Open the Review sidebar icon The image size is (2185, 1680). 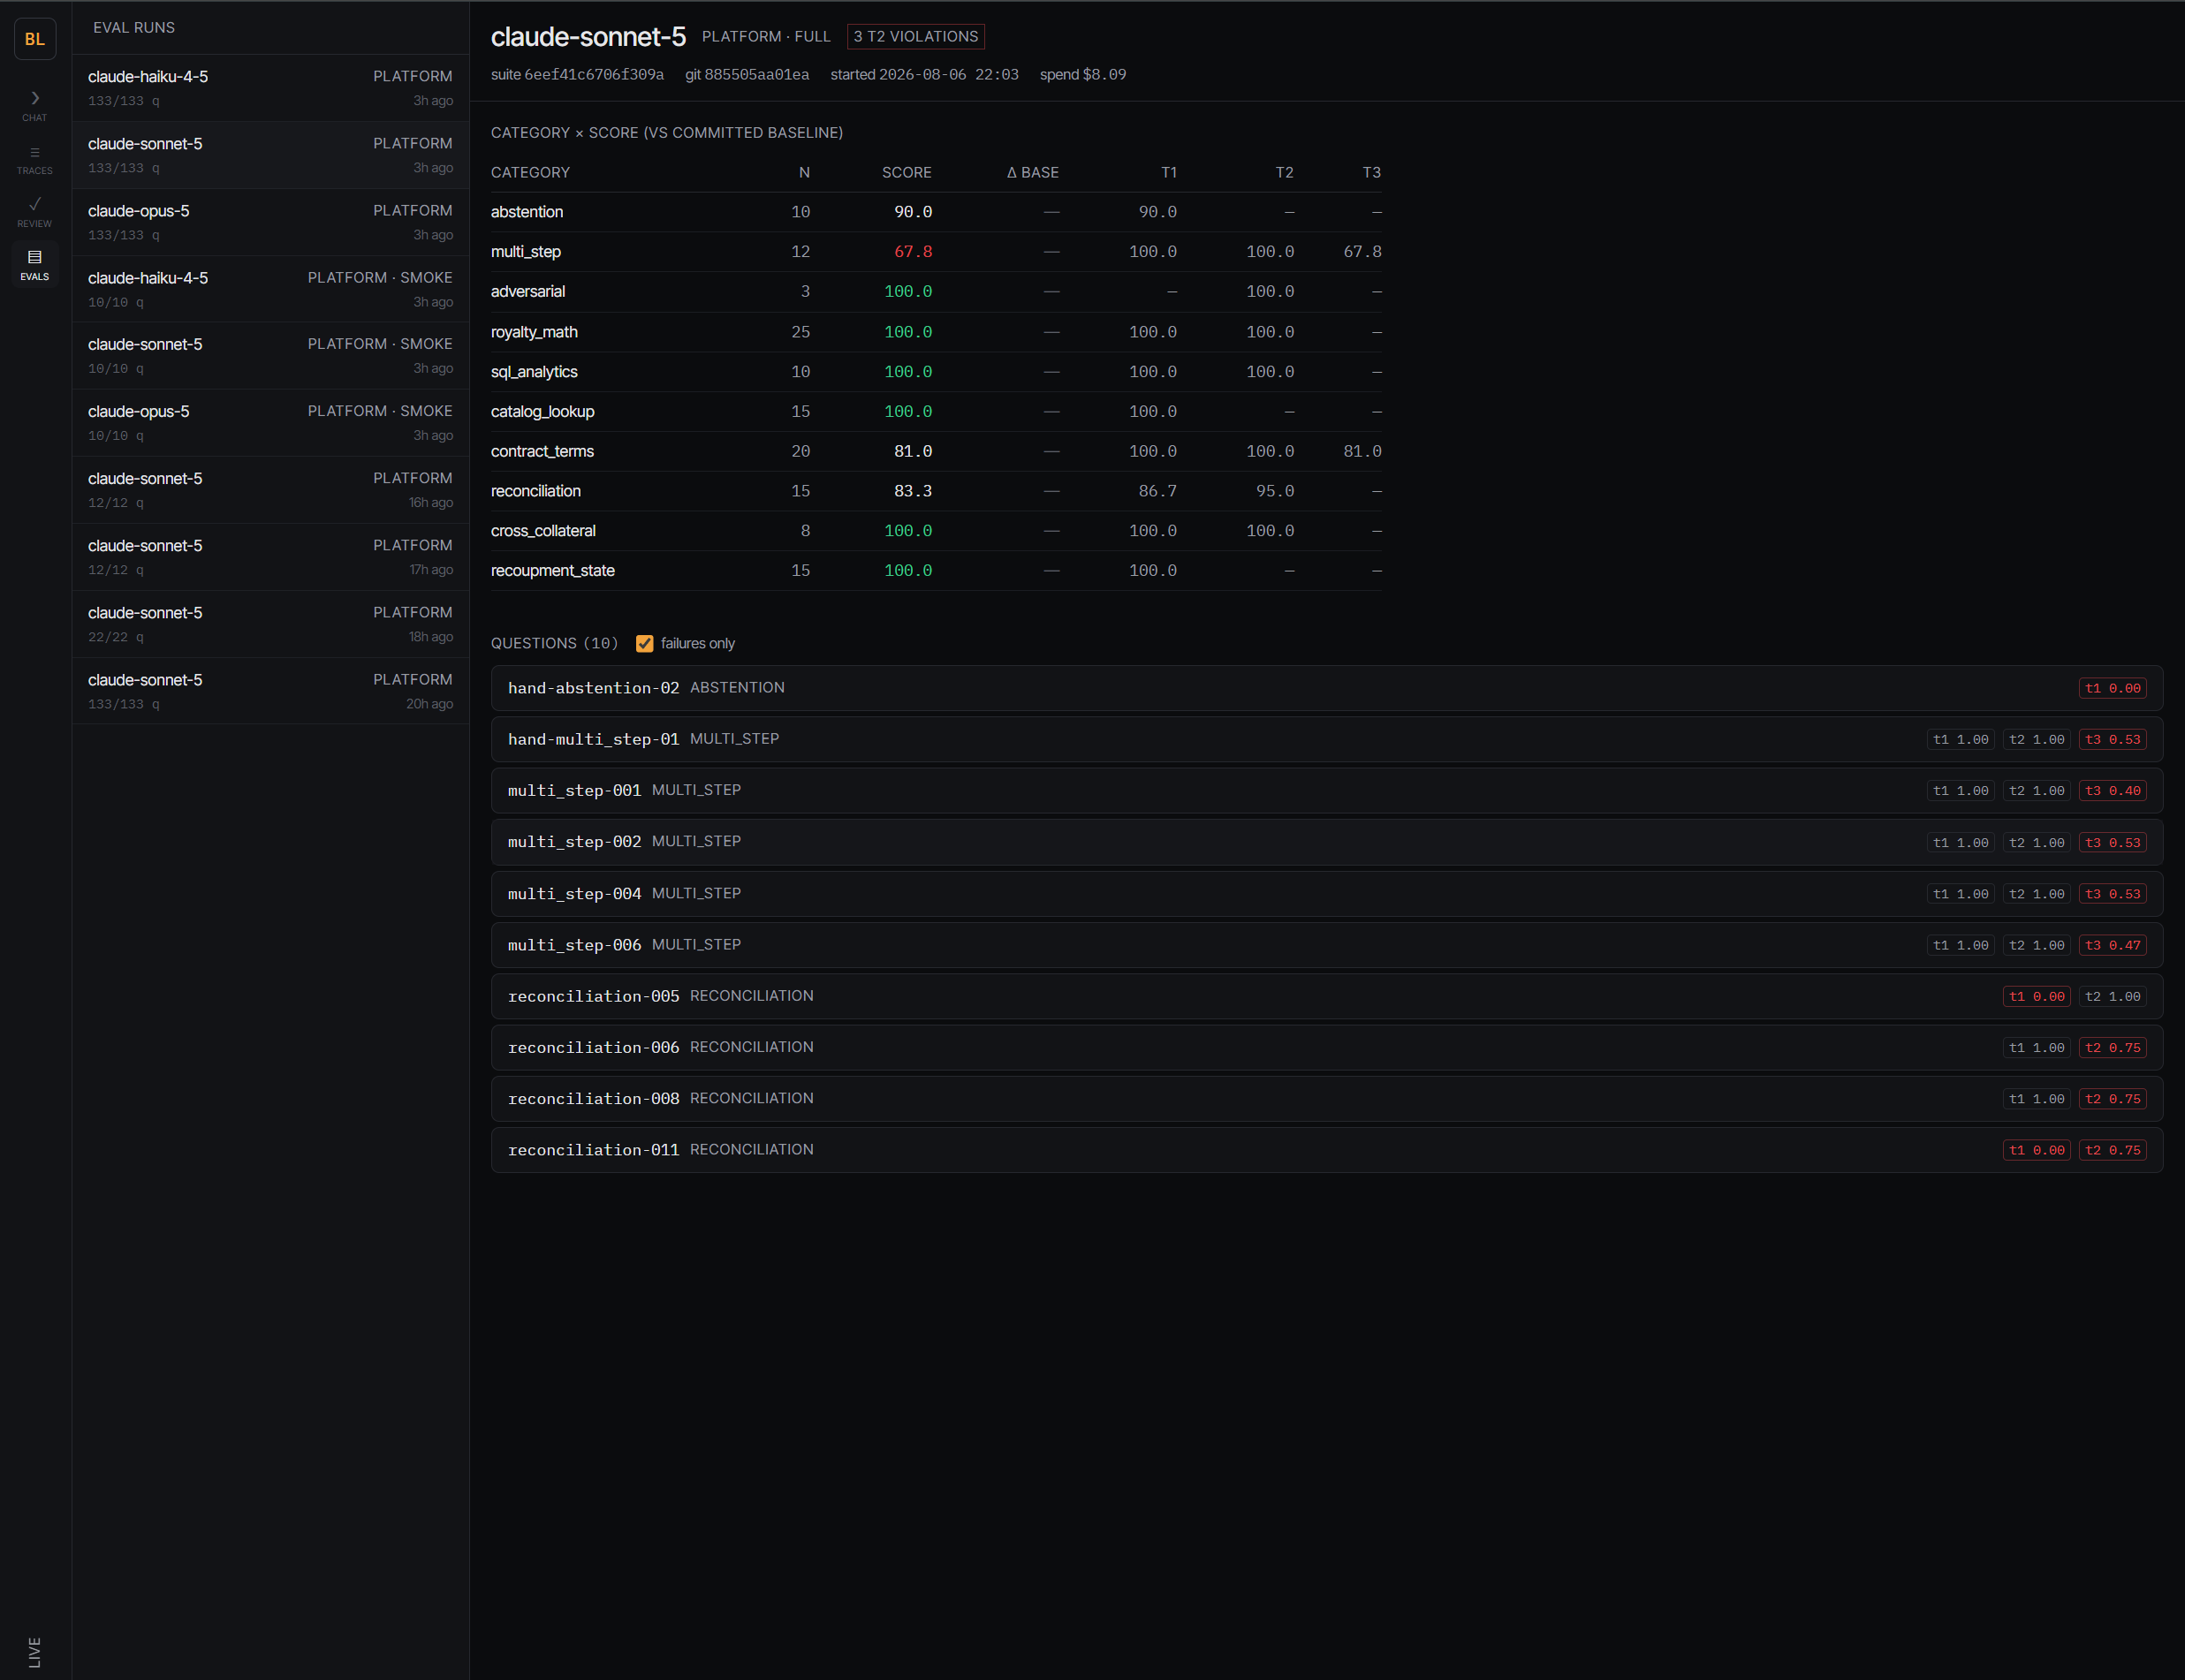click(x=35, y=212)
